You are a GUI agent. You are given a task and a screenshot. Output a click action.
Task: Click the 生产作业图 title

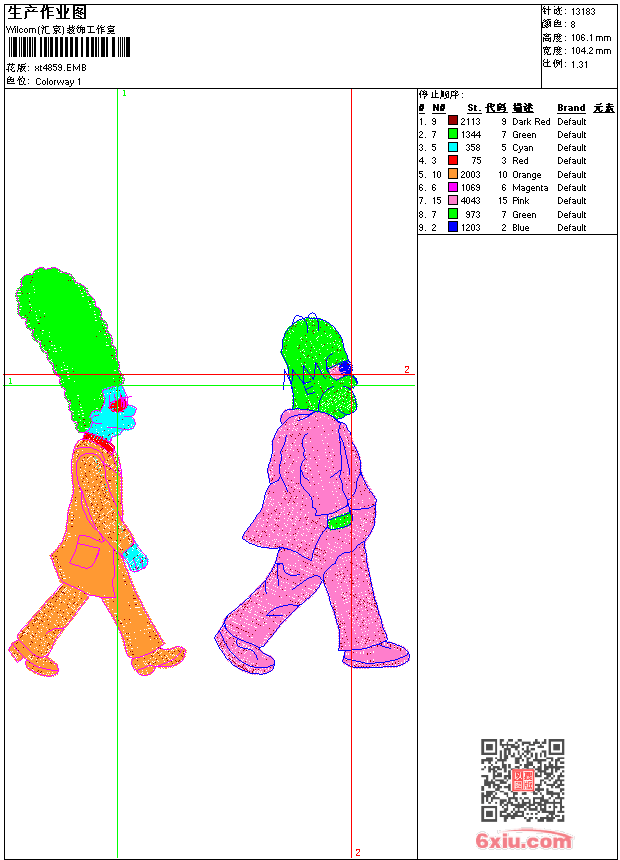click(47, 13)
